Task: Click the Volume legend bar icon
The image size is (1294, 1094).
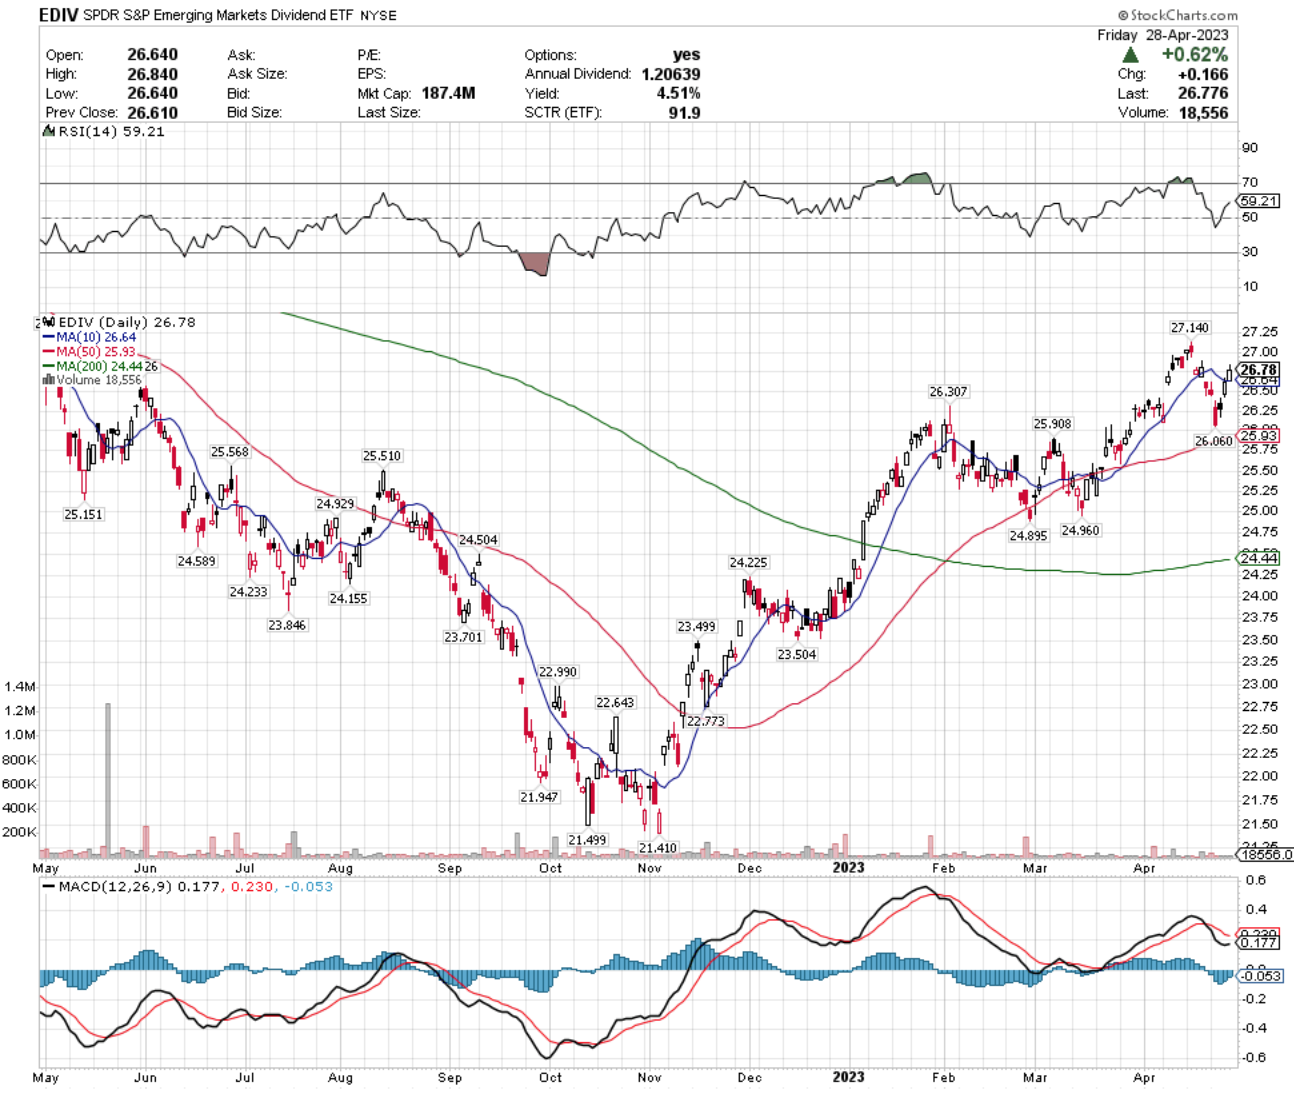Action: pos(48,380)
